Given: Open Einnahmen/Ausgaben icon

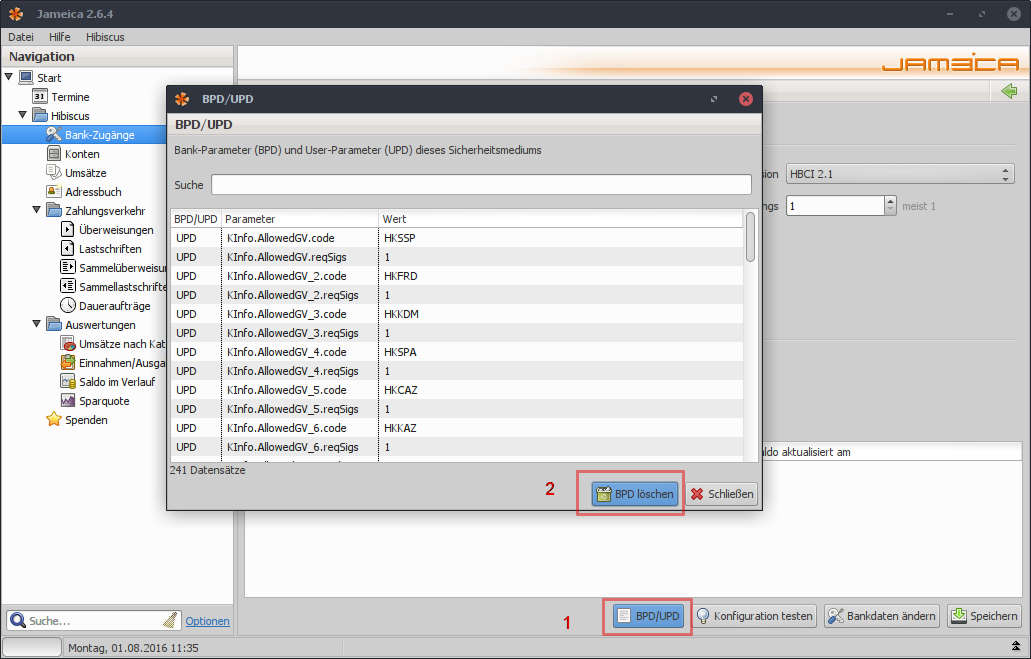Looking at the screenshot, I should click(68, 363).
